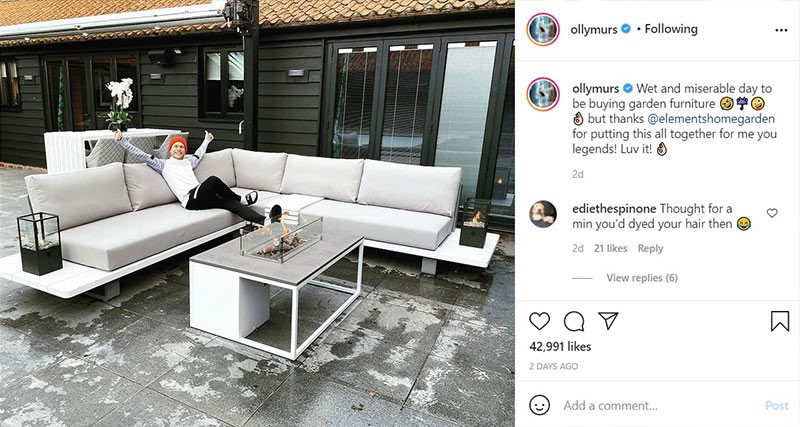Screen dimensions: 800x427
Task: Click the Post button
Action: click(777, 406)
